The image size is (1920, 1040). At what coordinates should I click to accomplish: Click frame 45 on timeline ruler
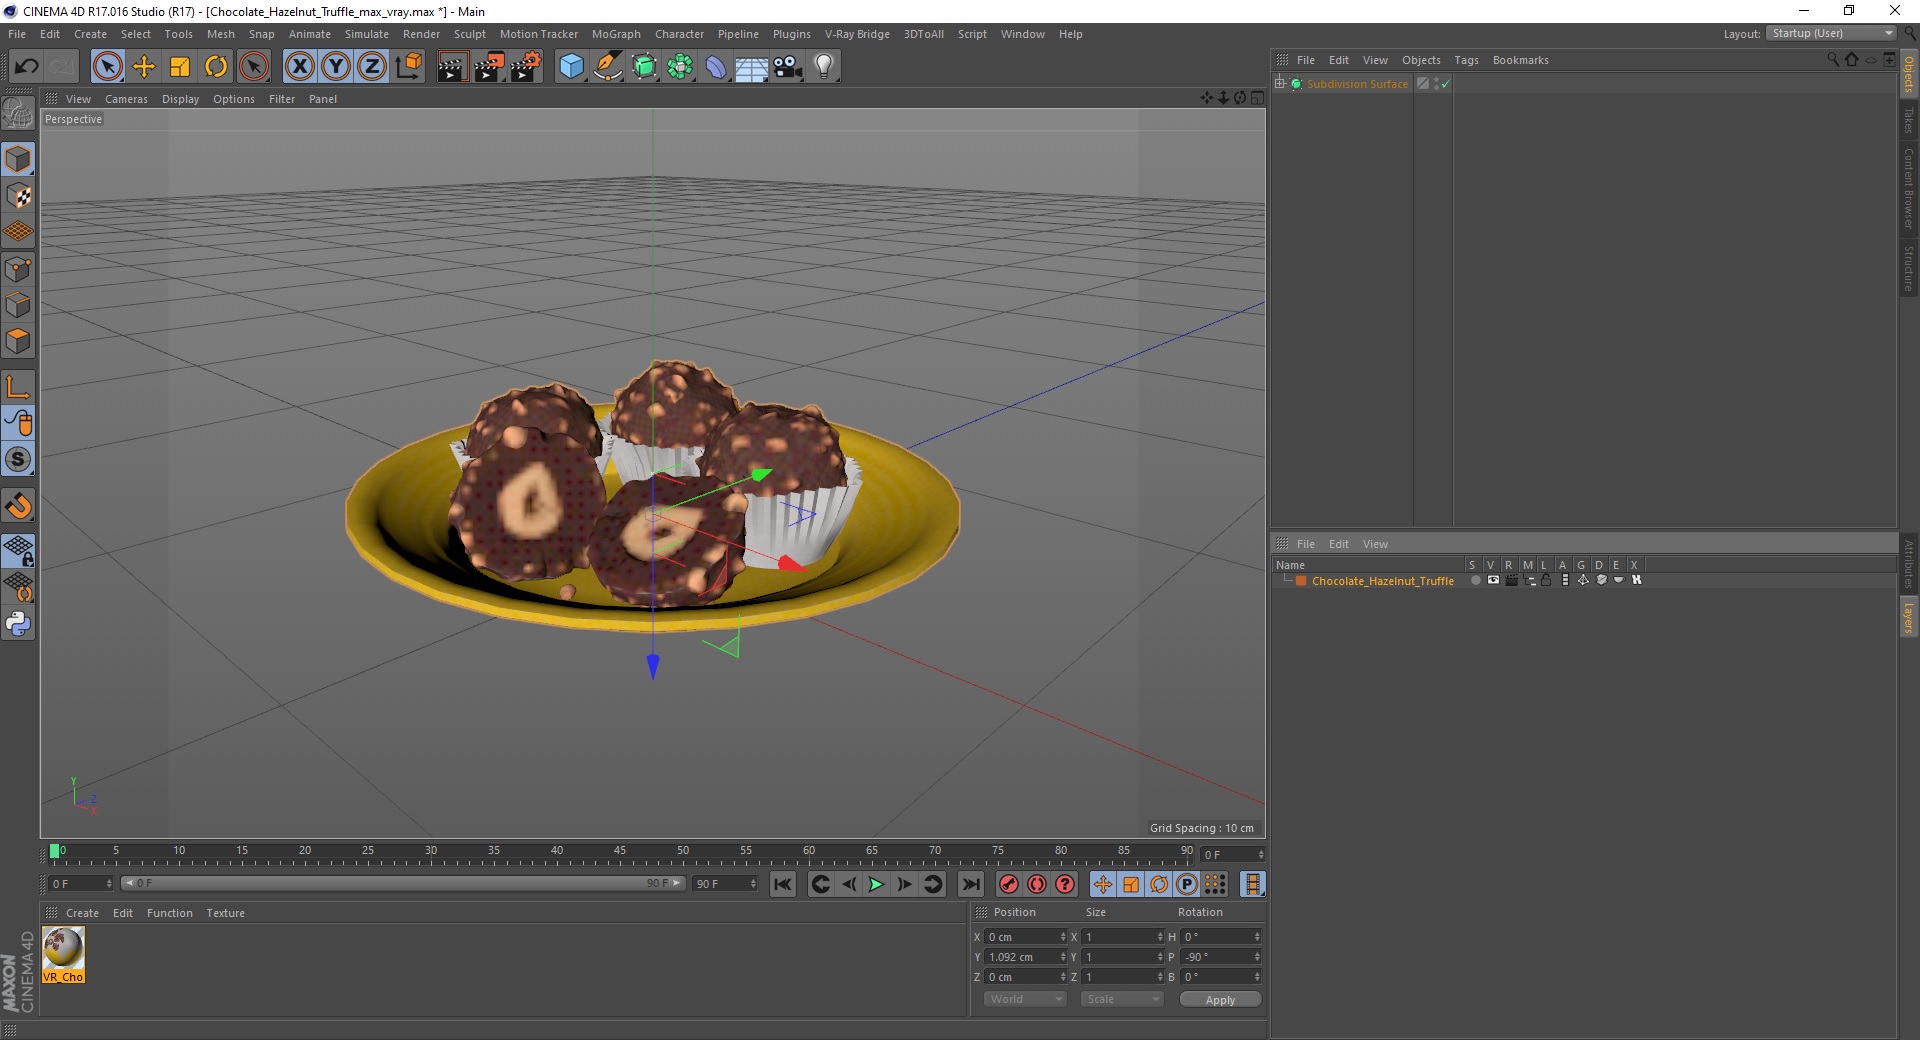pyautogui.click(x=620, y=852)
